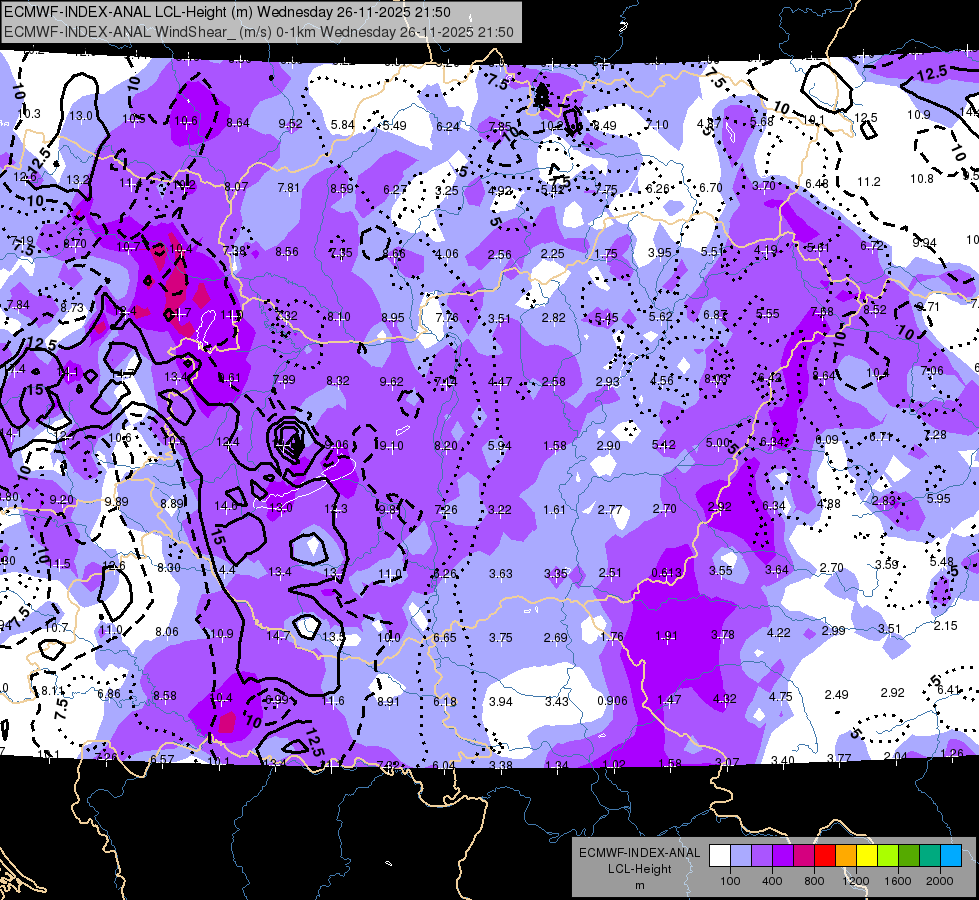Click the red legend swatch

(x=825, y=856)
